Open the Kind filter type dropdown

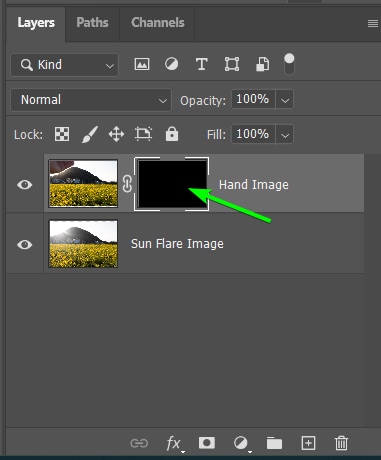click(x=64, y=65)
